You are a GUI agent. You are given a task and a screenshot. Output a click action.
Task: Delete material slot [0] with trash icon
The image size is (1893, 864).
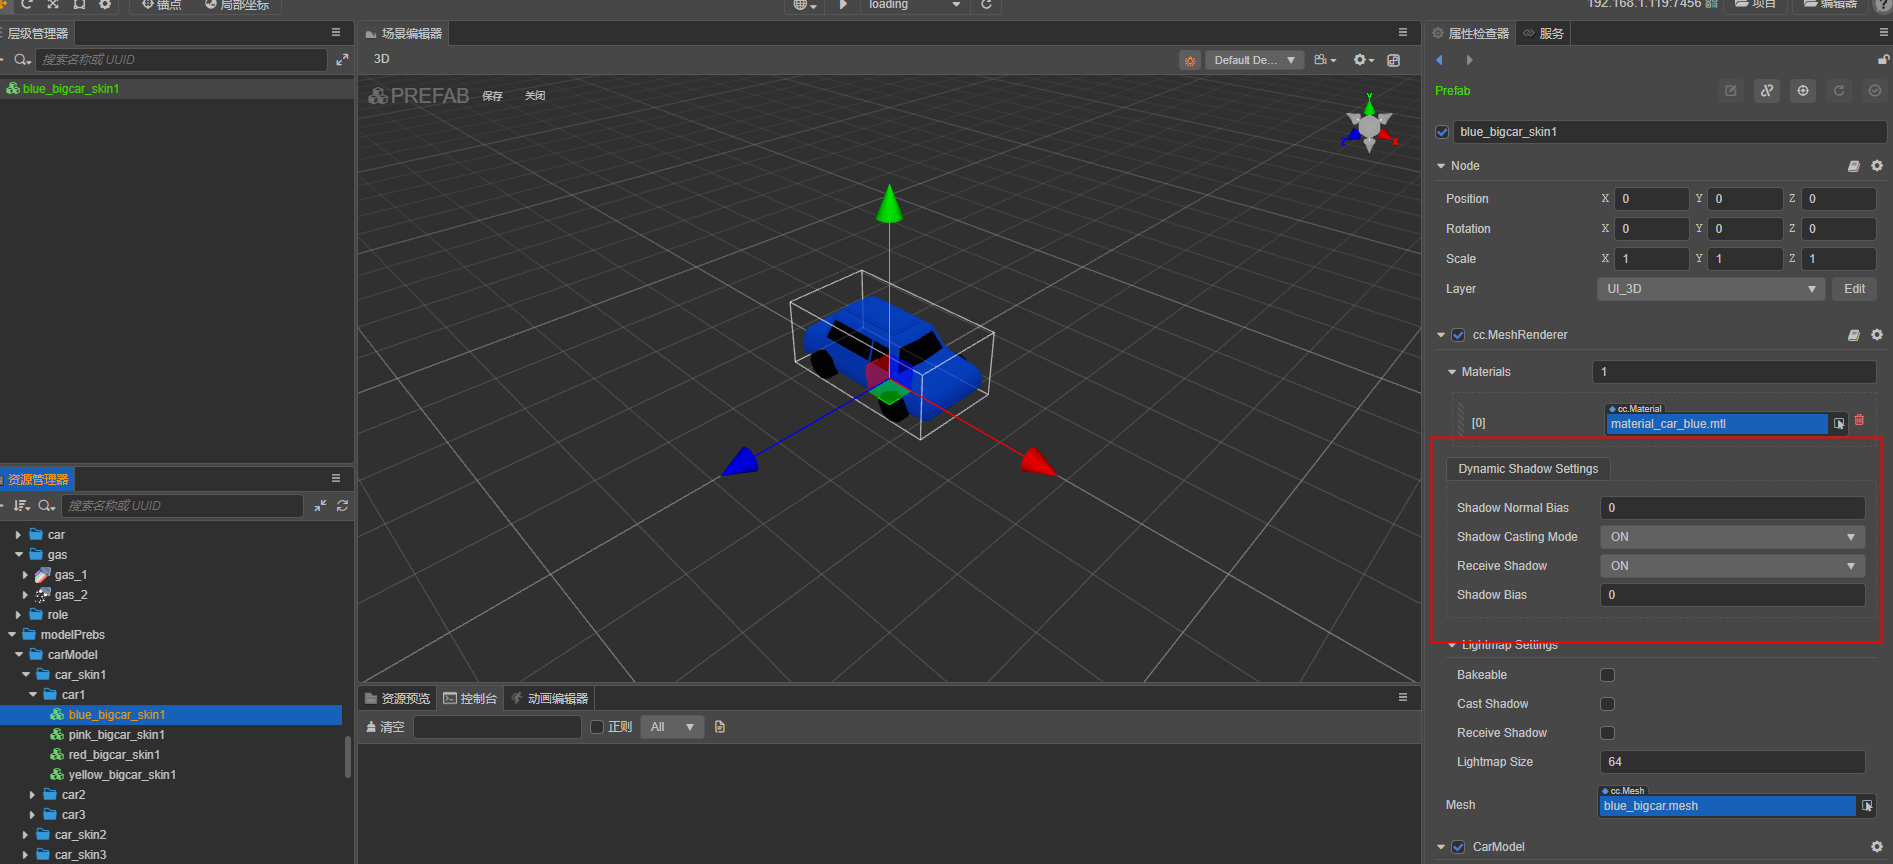[x=1859, y=420]
